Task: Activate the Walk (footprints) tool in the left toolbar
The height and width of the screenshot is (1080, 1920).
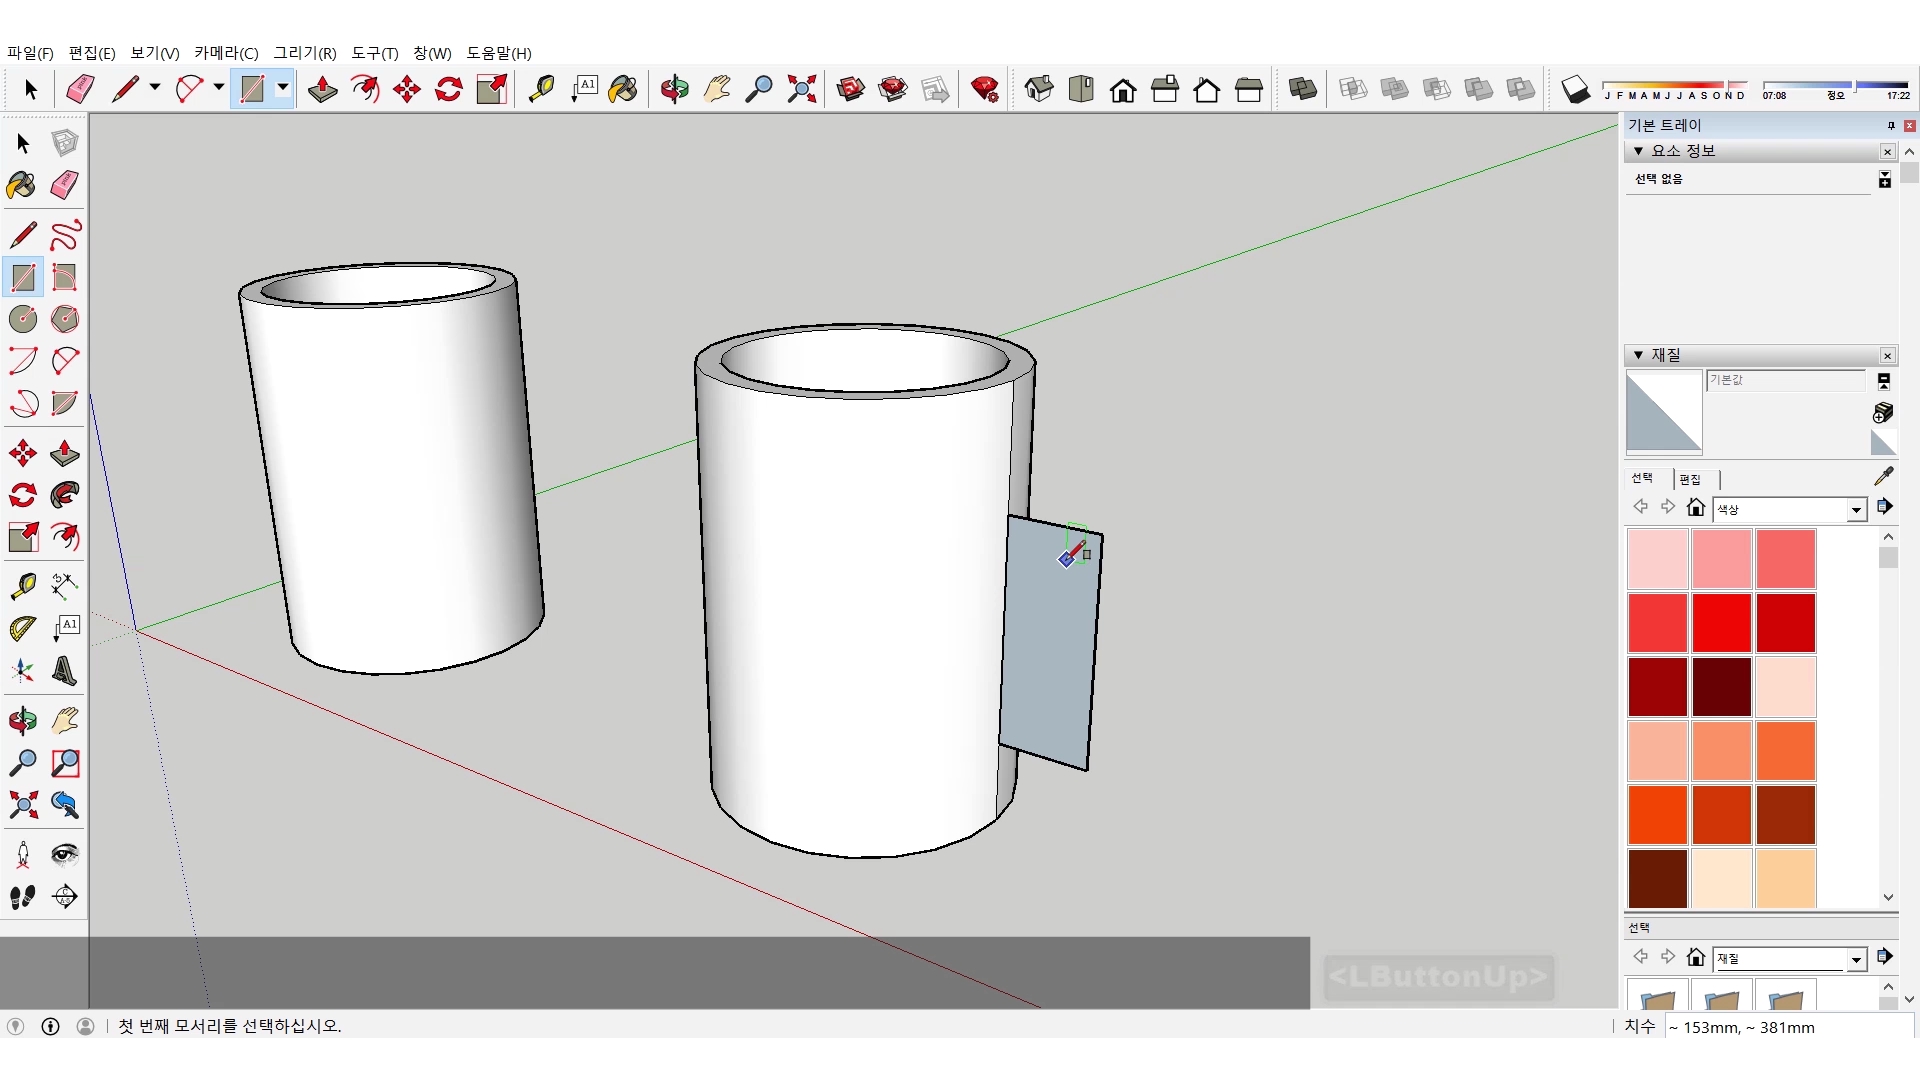Action: pos(22,897)
